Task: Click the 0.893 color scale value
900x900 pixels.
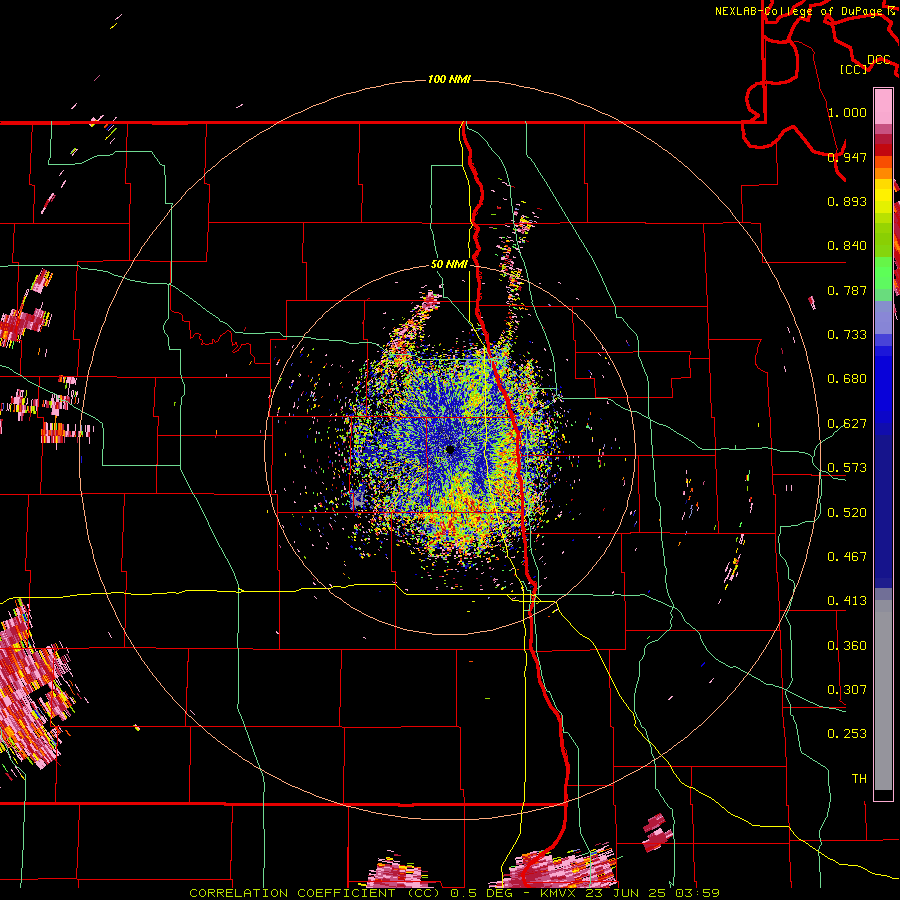Action: click(x=847, y=201)
